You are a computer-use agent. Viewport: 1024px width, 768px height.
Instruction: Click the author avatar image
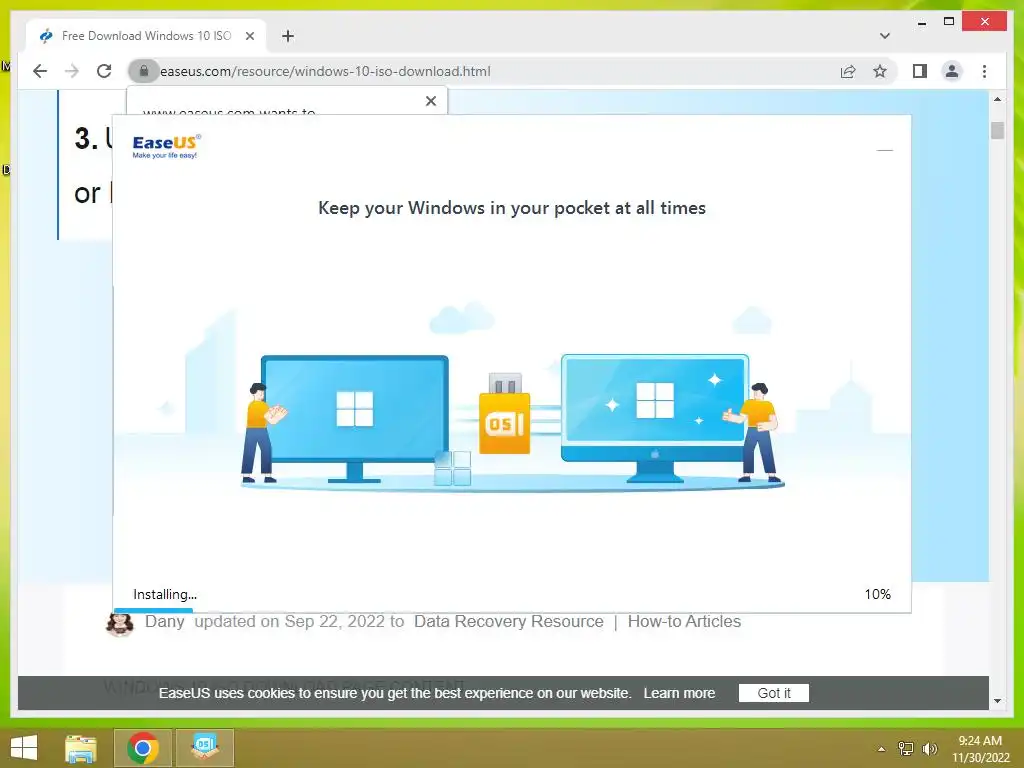(x=120, y=624)
